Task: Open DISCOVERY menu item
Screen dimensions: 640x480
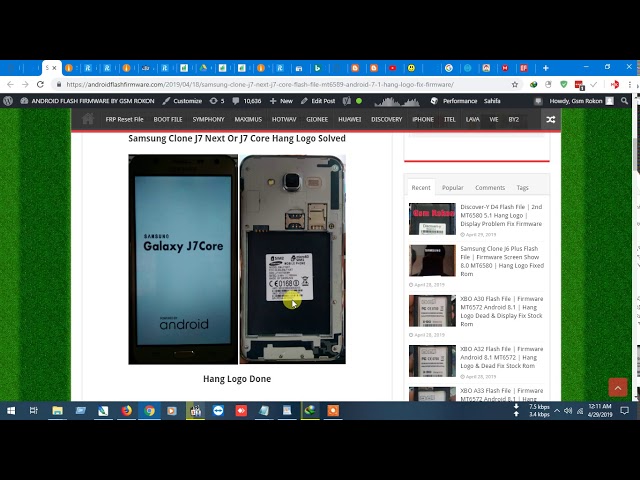Action: point(387,119)
